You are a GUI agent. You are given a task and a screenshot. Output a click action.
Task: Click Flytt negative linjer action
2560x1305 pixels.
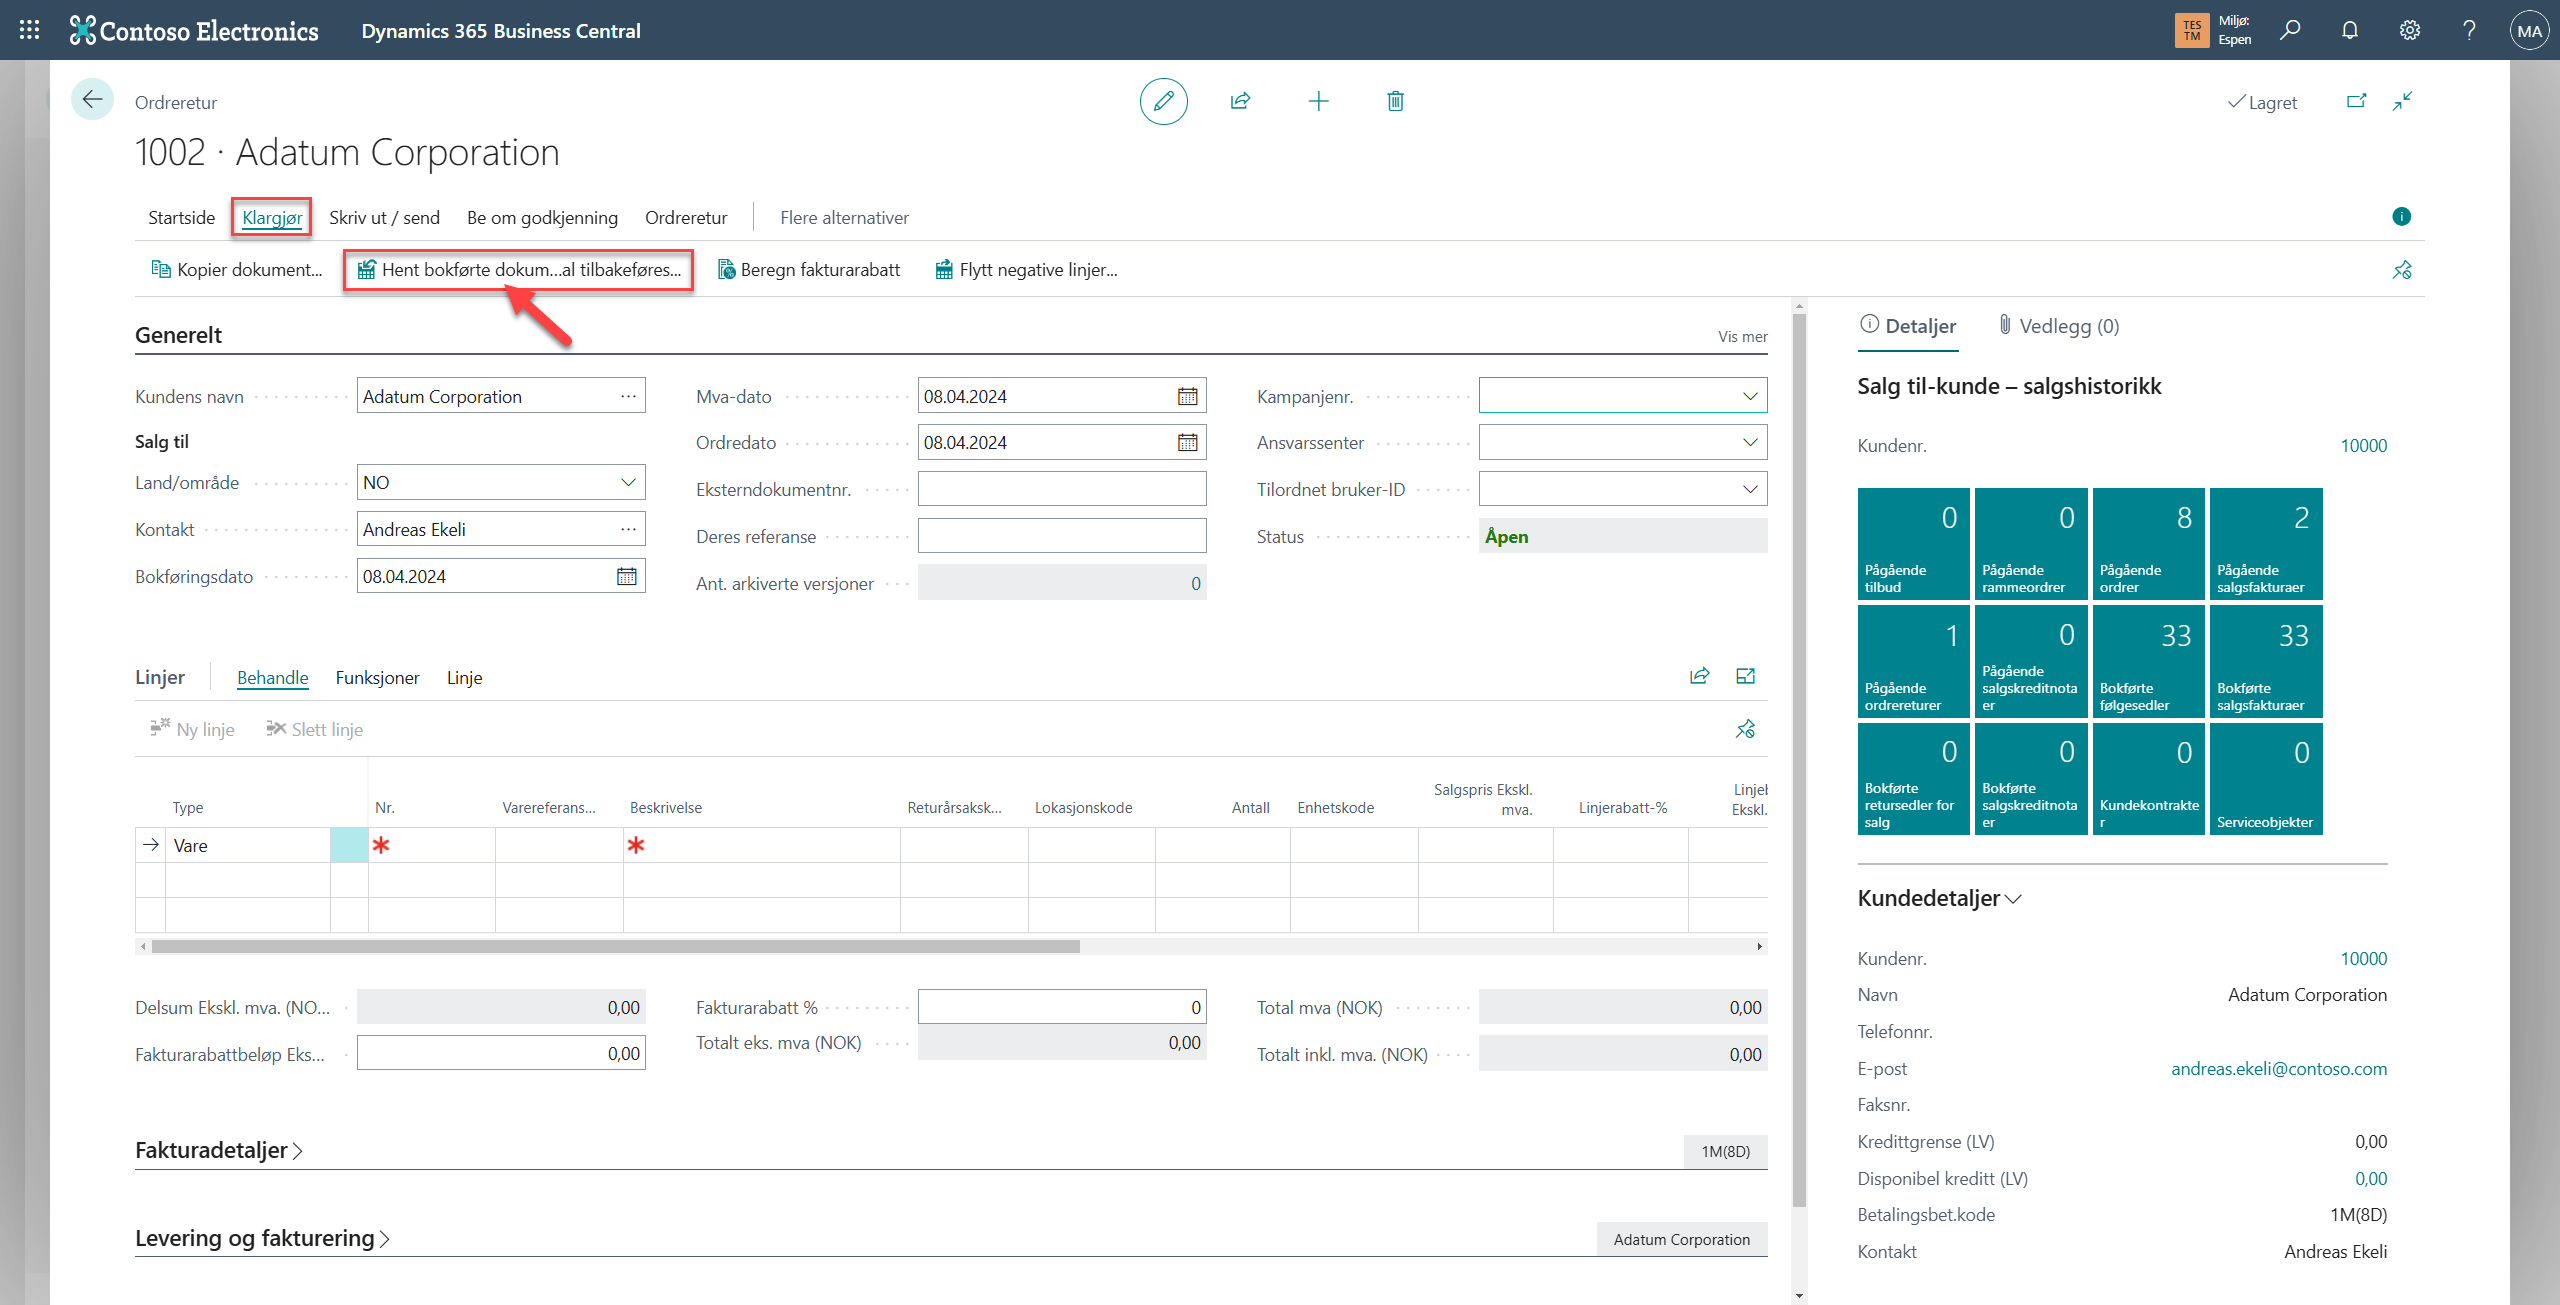pyautogui.click(x=1026, y=270)
